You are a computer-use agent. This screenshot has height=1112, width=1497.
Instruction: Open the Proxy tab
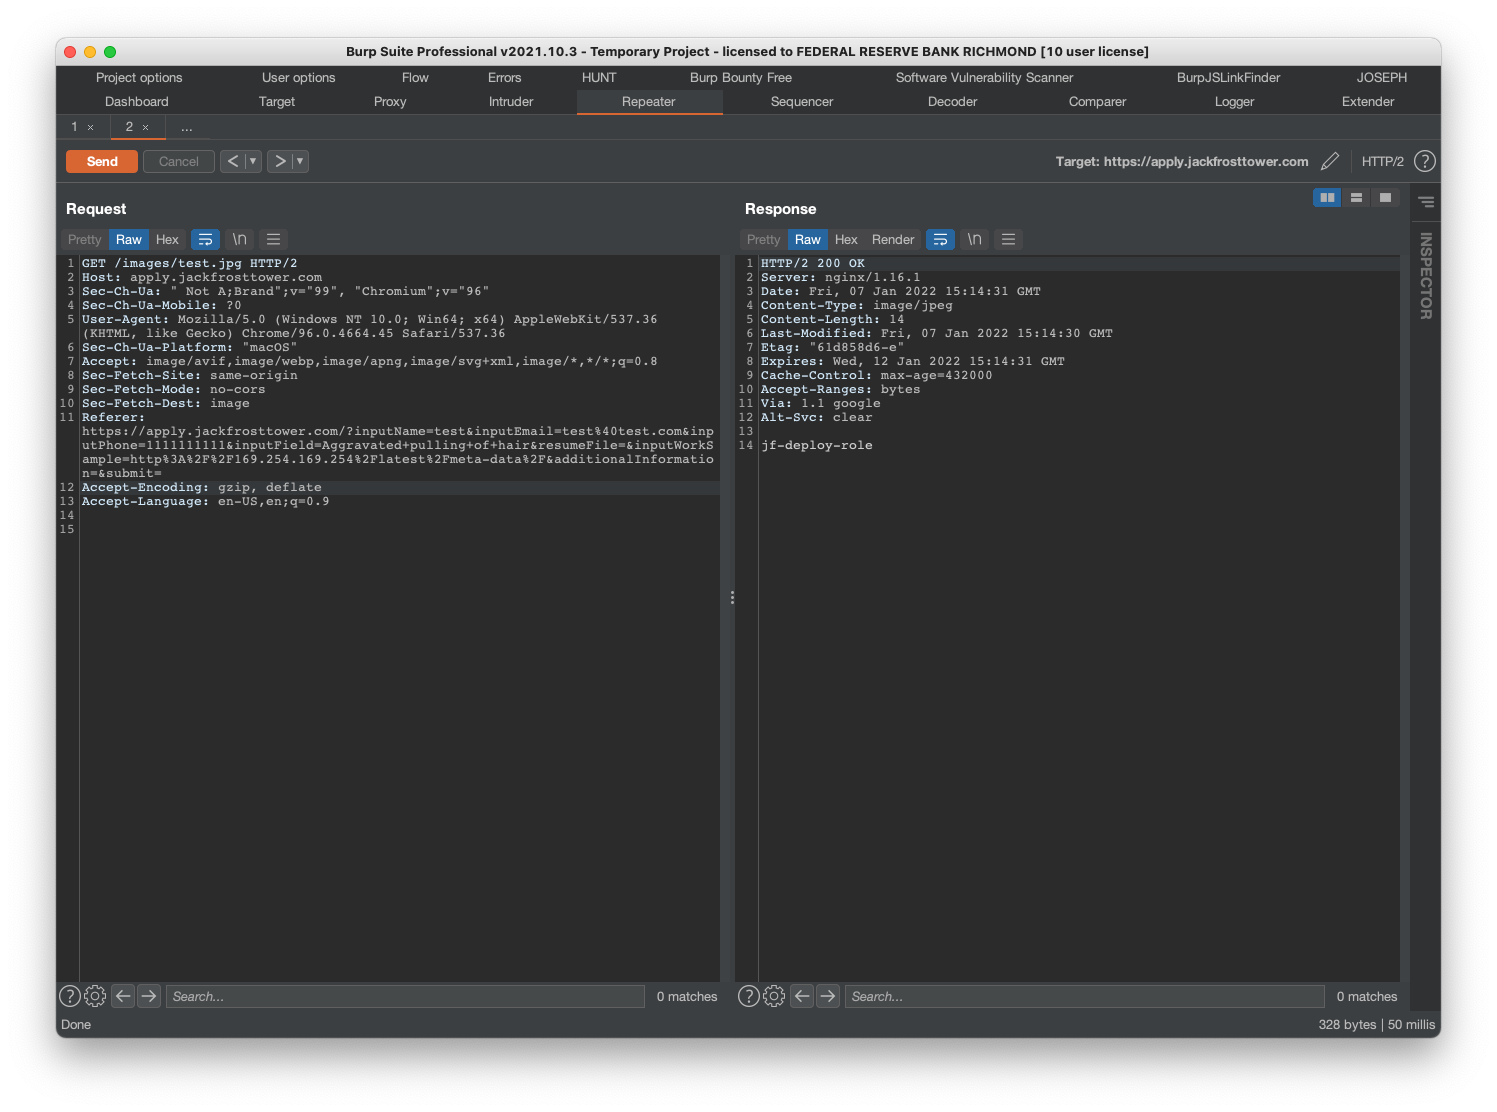click(x=390, y=102)
